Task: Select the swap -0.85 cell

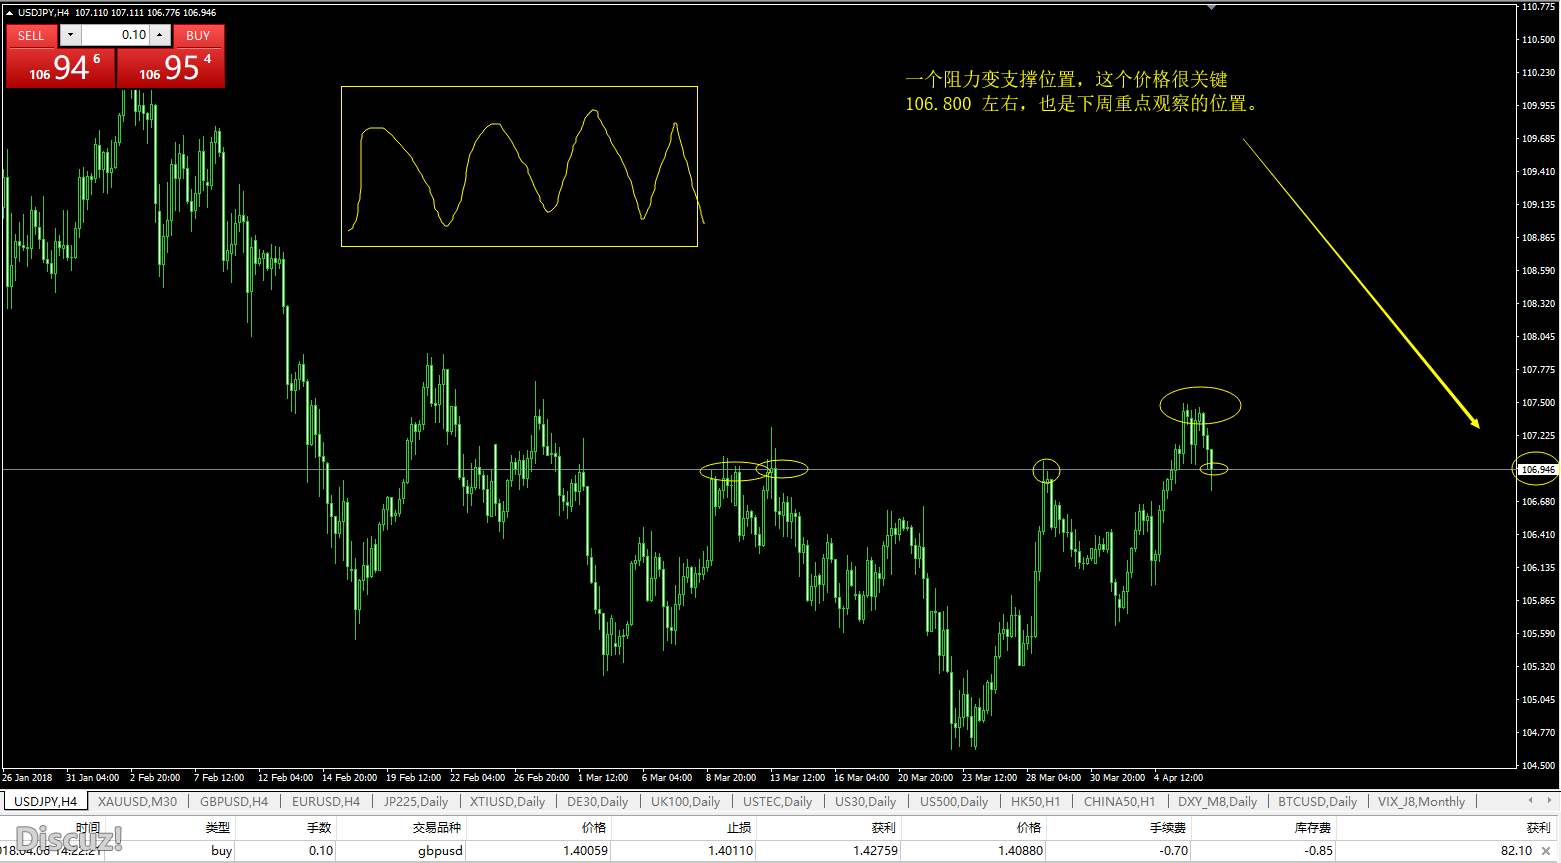Action: (x=1318, y=851)
